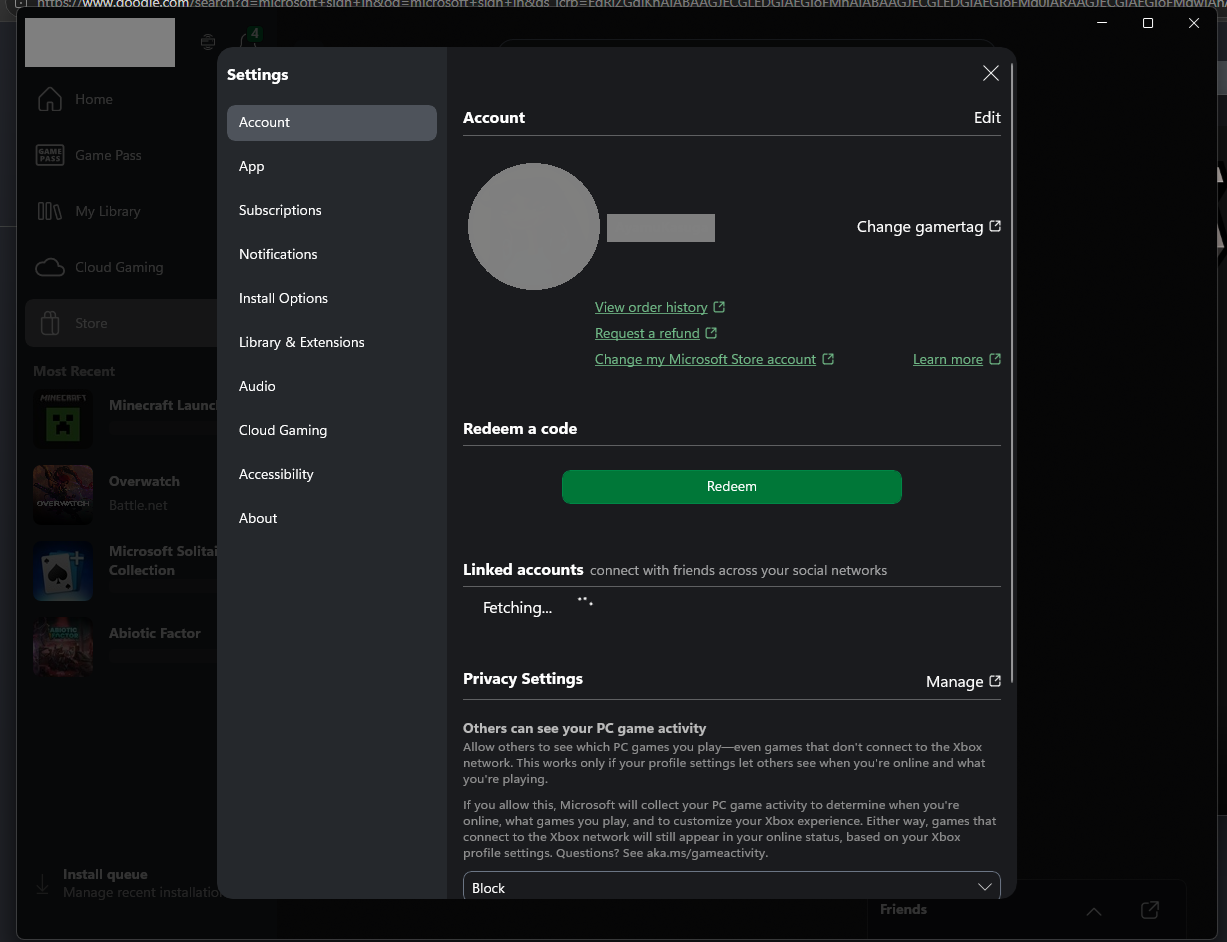Open the Accessibility settings tab
1227x942 pixels.
pyautogui.click(x=332, y=474)
